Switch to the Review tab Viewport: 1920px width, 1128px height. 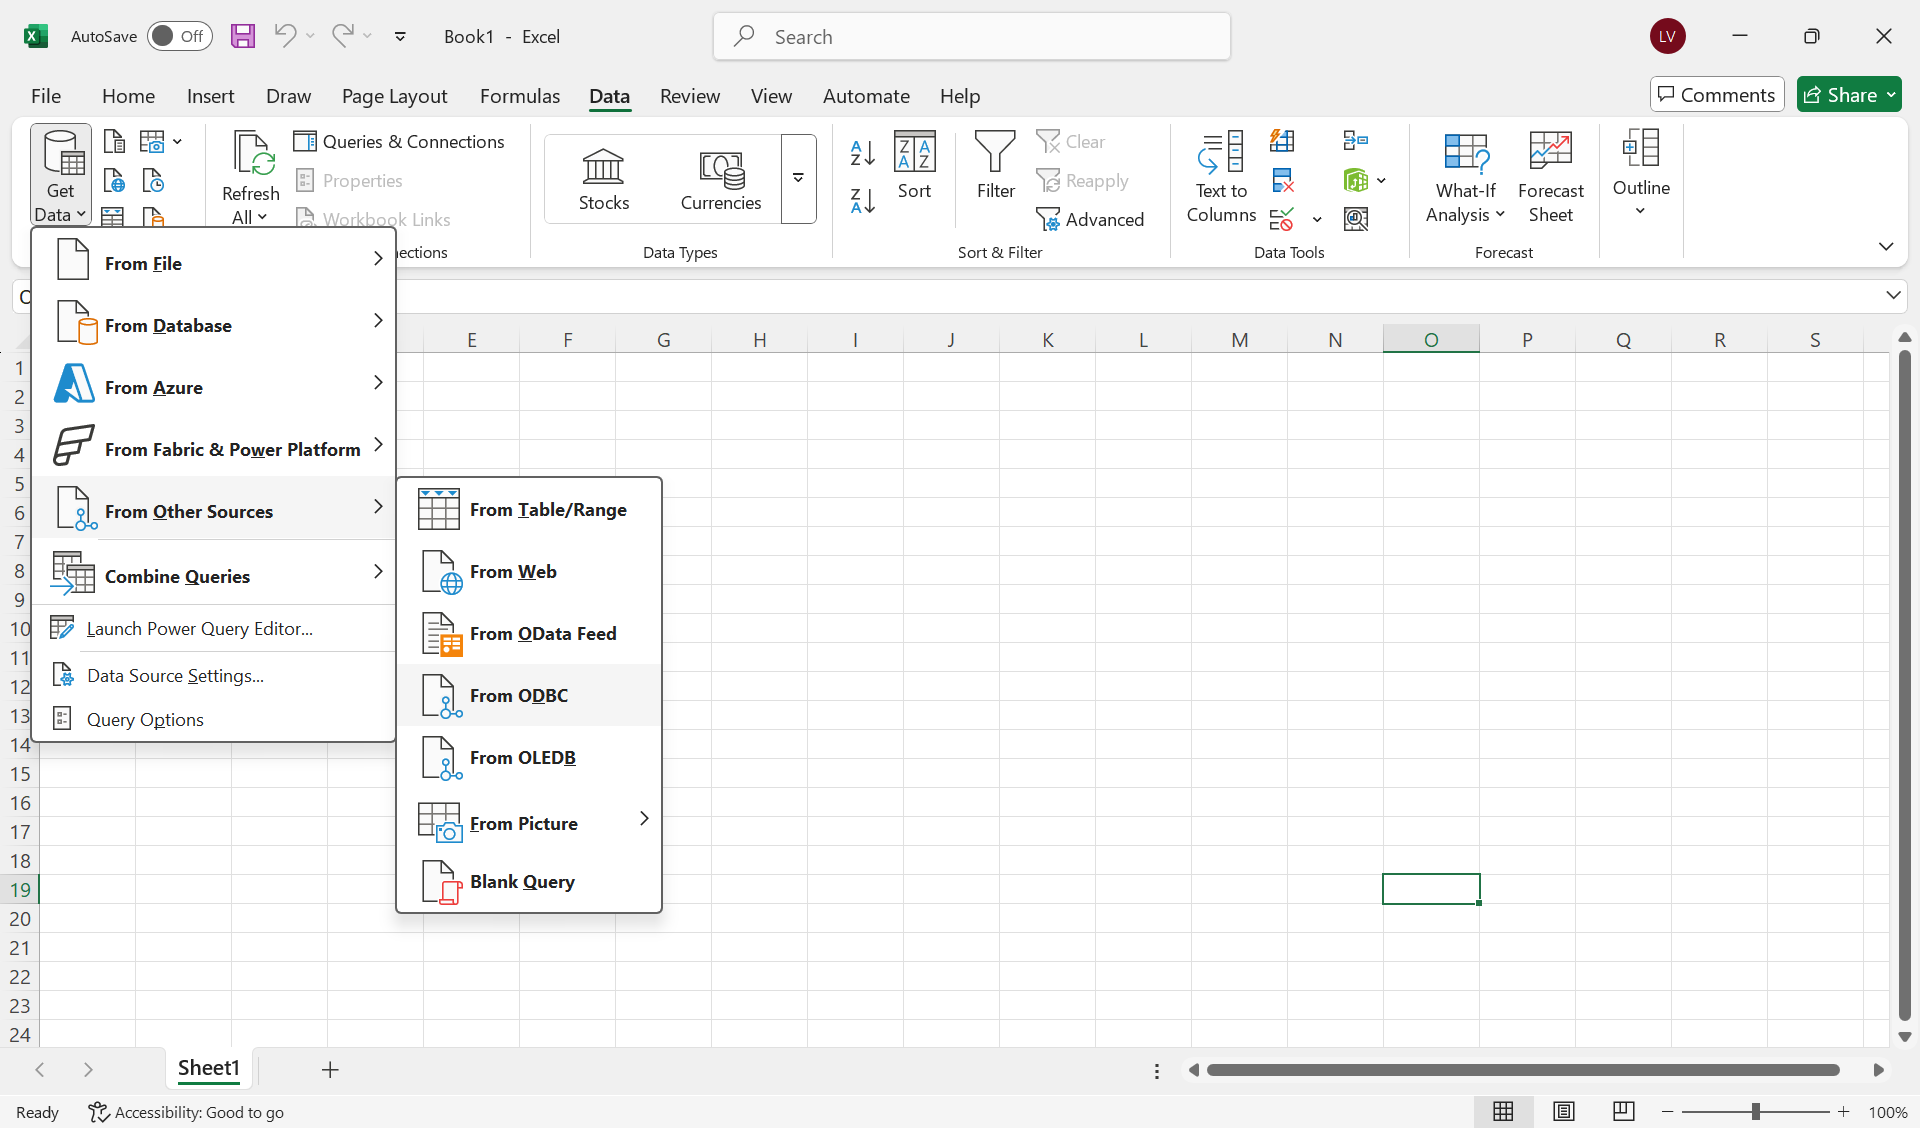(x=689, y=96)
